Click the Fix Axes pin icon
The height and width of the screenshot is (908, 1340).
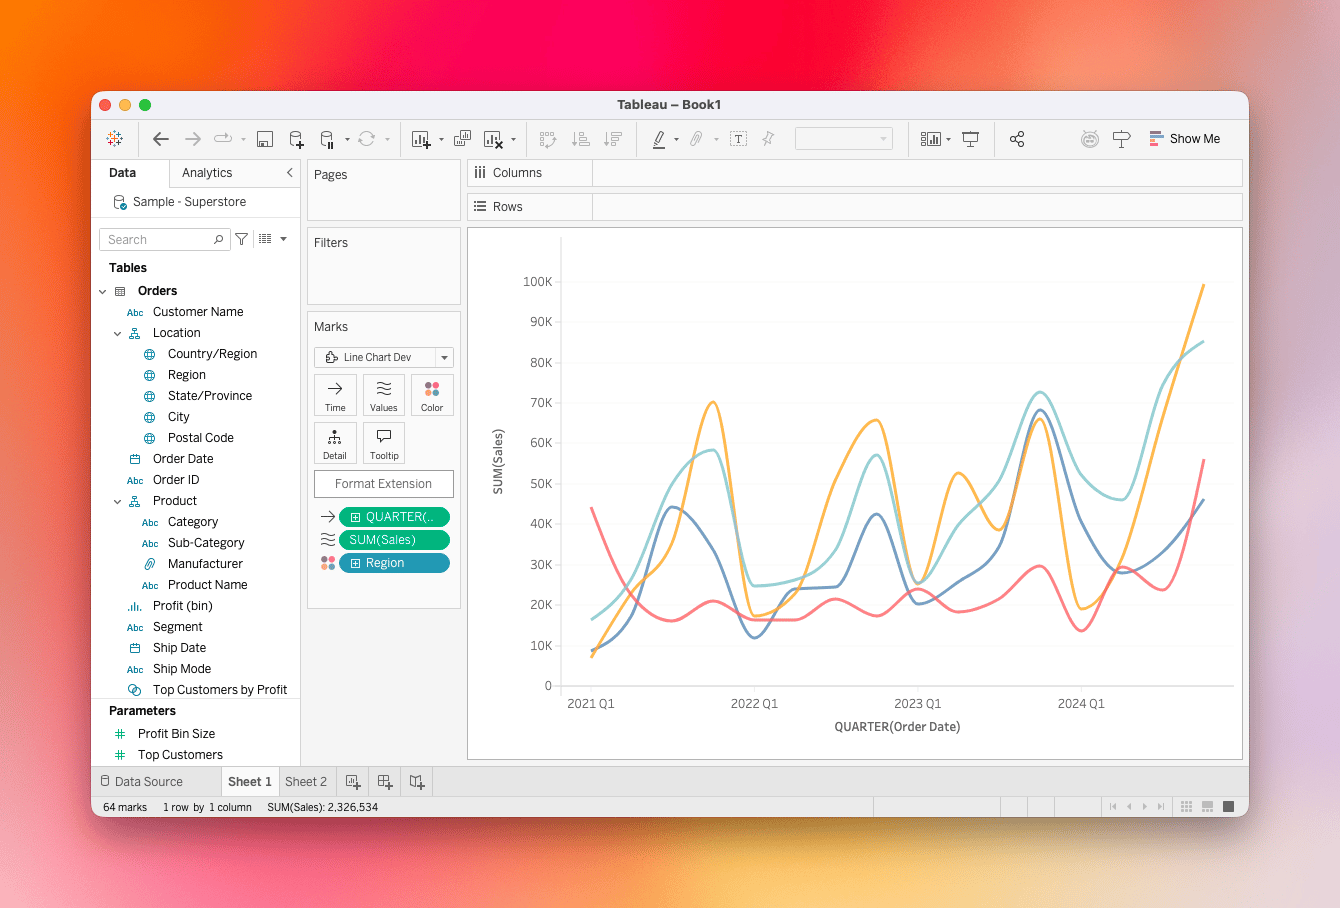click(768, 139)
